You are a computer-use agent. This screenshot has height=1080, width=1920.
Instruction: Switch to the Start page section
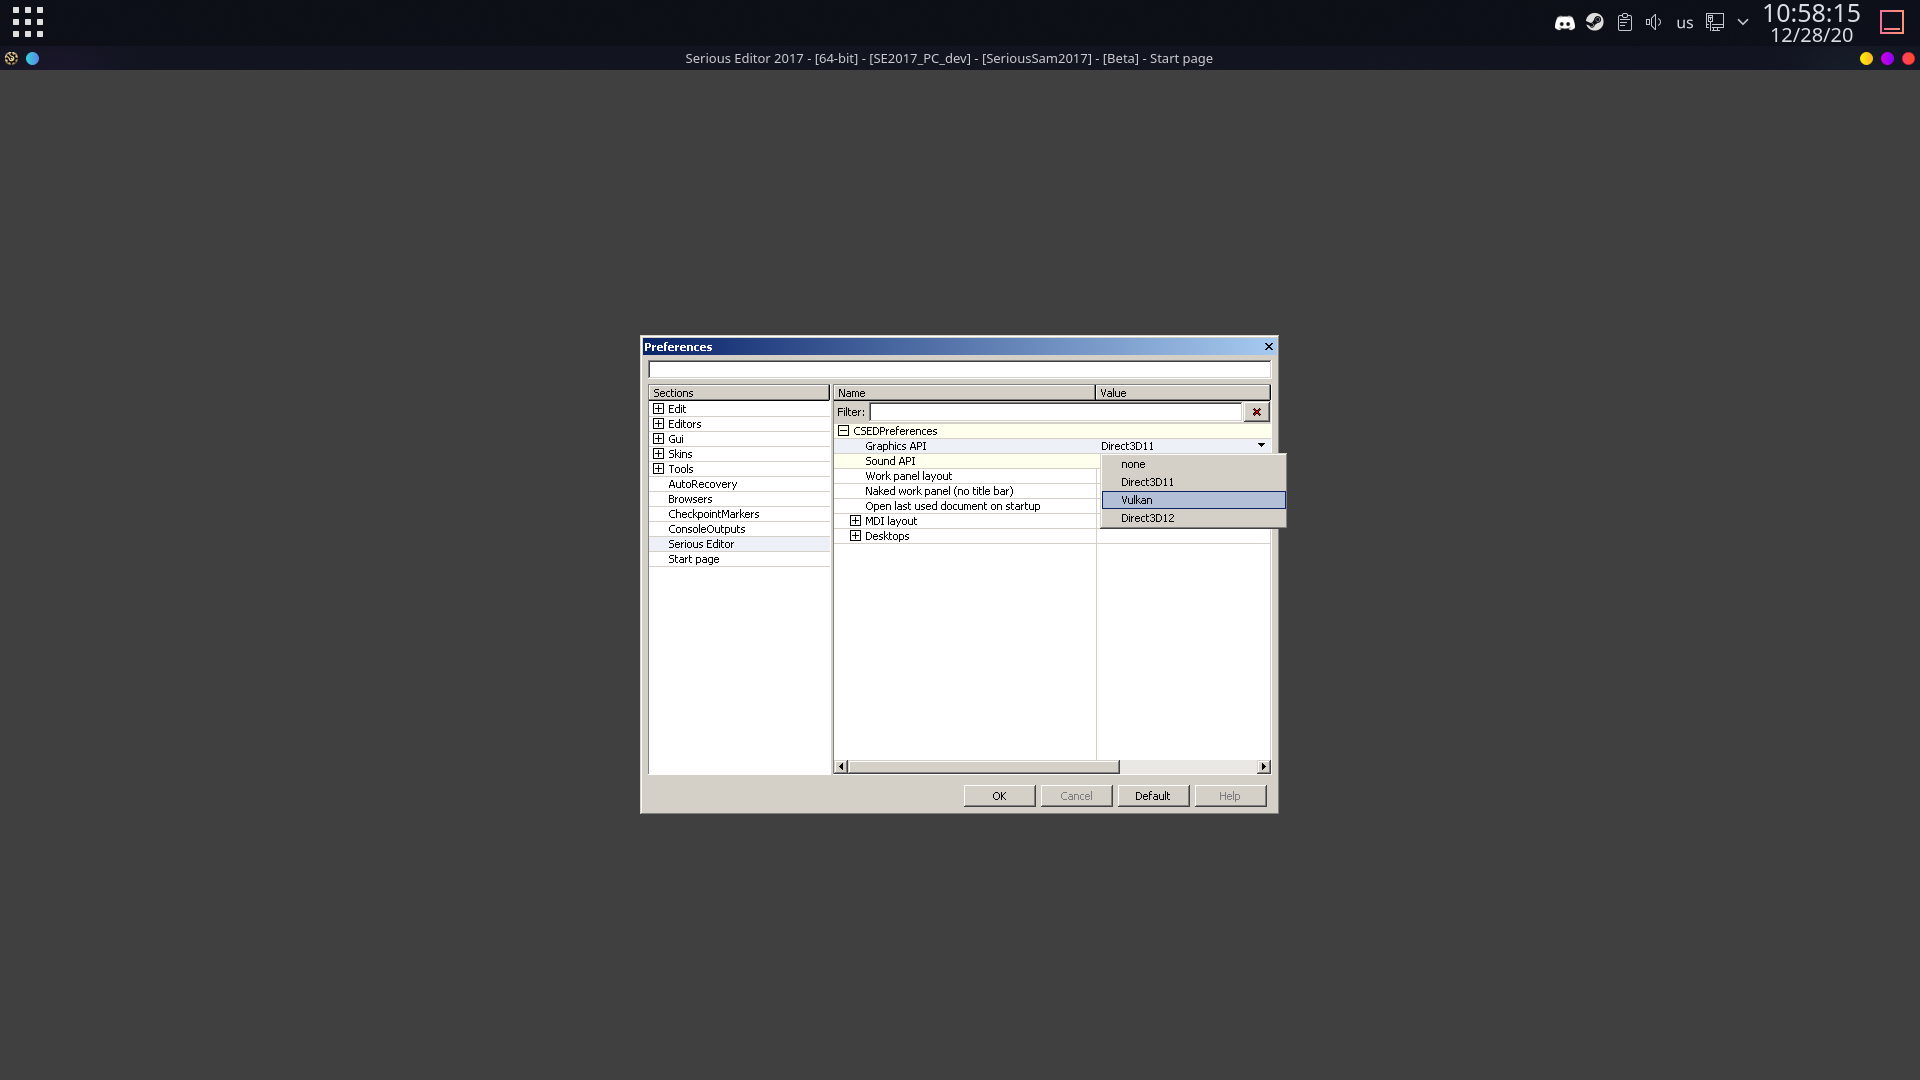point(694,558)
